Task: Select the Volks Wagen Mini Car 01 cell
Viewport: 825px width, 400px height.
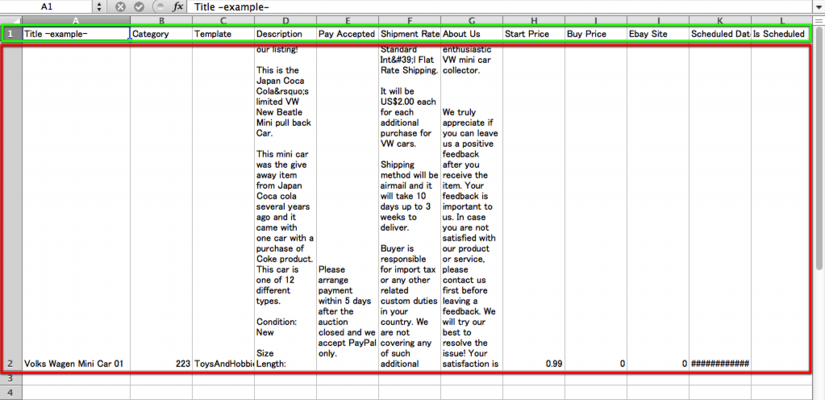Action: [75, 364]
